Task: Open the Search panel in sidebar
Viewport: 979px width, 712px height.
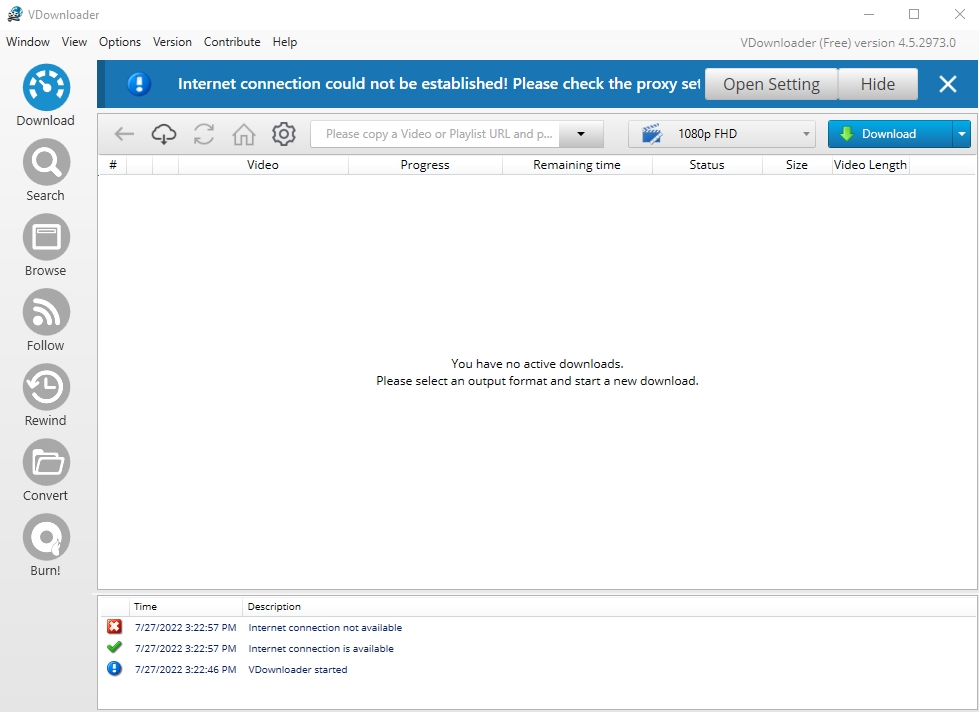Action: (46, 162)
